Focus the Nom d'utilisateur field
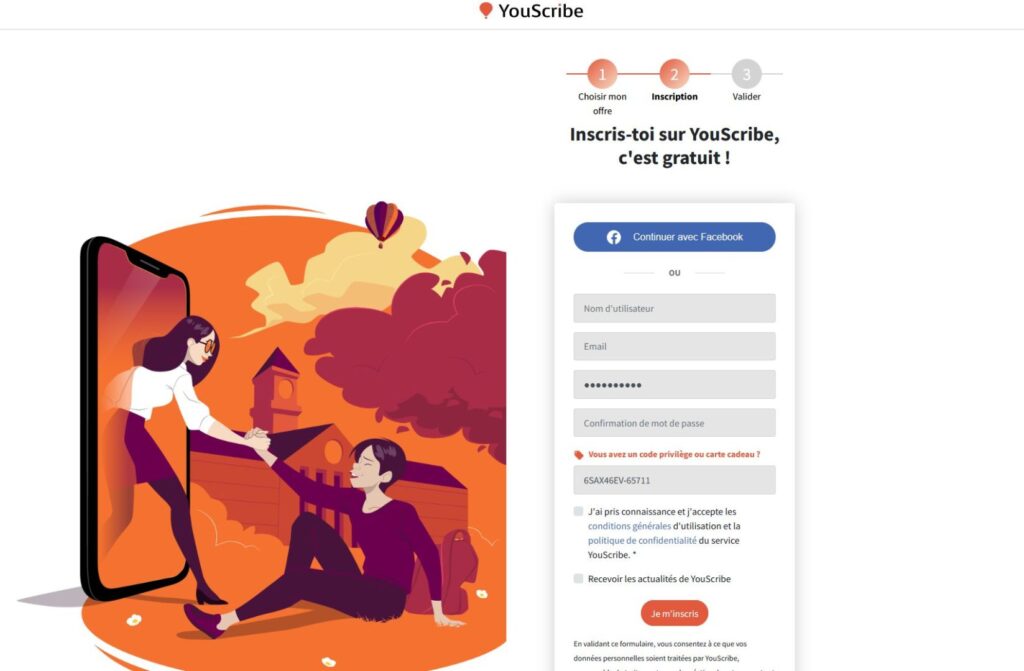The image size is (1024, 671). tap(675, 308)
